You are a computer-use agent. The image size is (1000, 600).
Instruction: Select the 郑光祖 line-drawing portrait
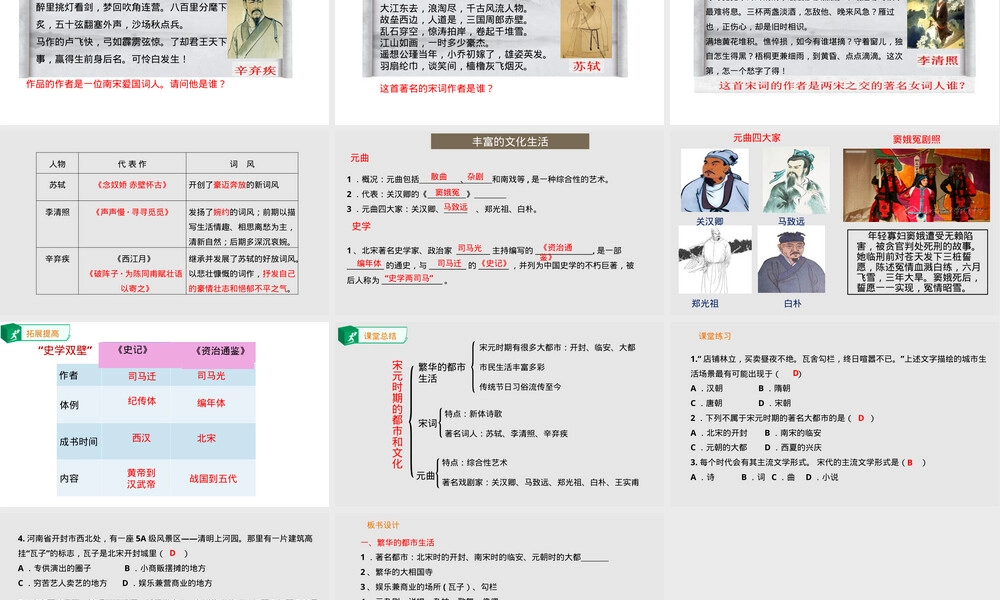click(x=715, y=260)
